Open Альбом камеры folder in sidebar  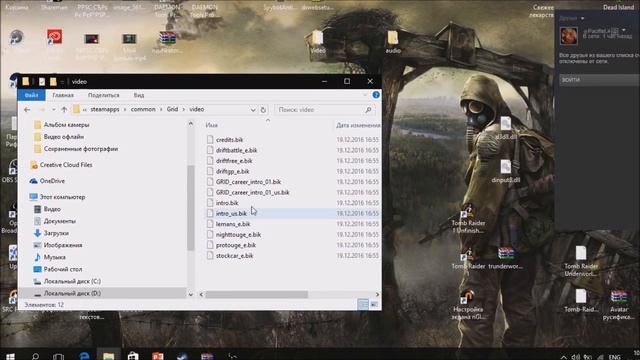[x=62, y=125]
